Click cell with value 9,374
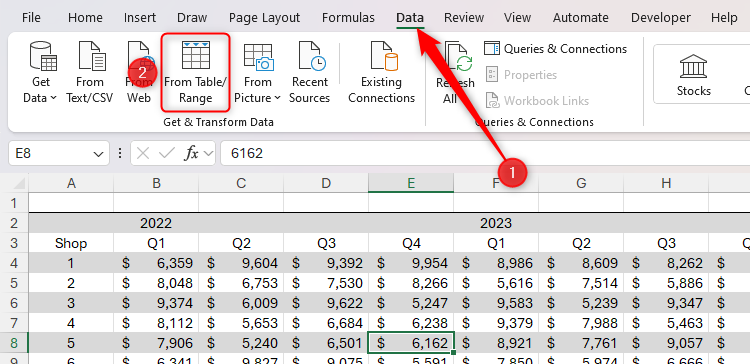Screen dimensions: 750x364 (156, 303)
